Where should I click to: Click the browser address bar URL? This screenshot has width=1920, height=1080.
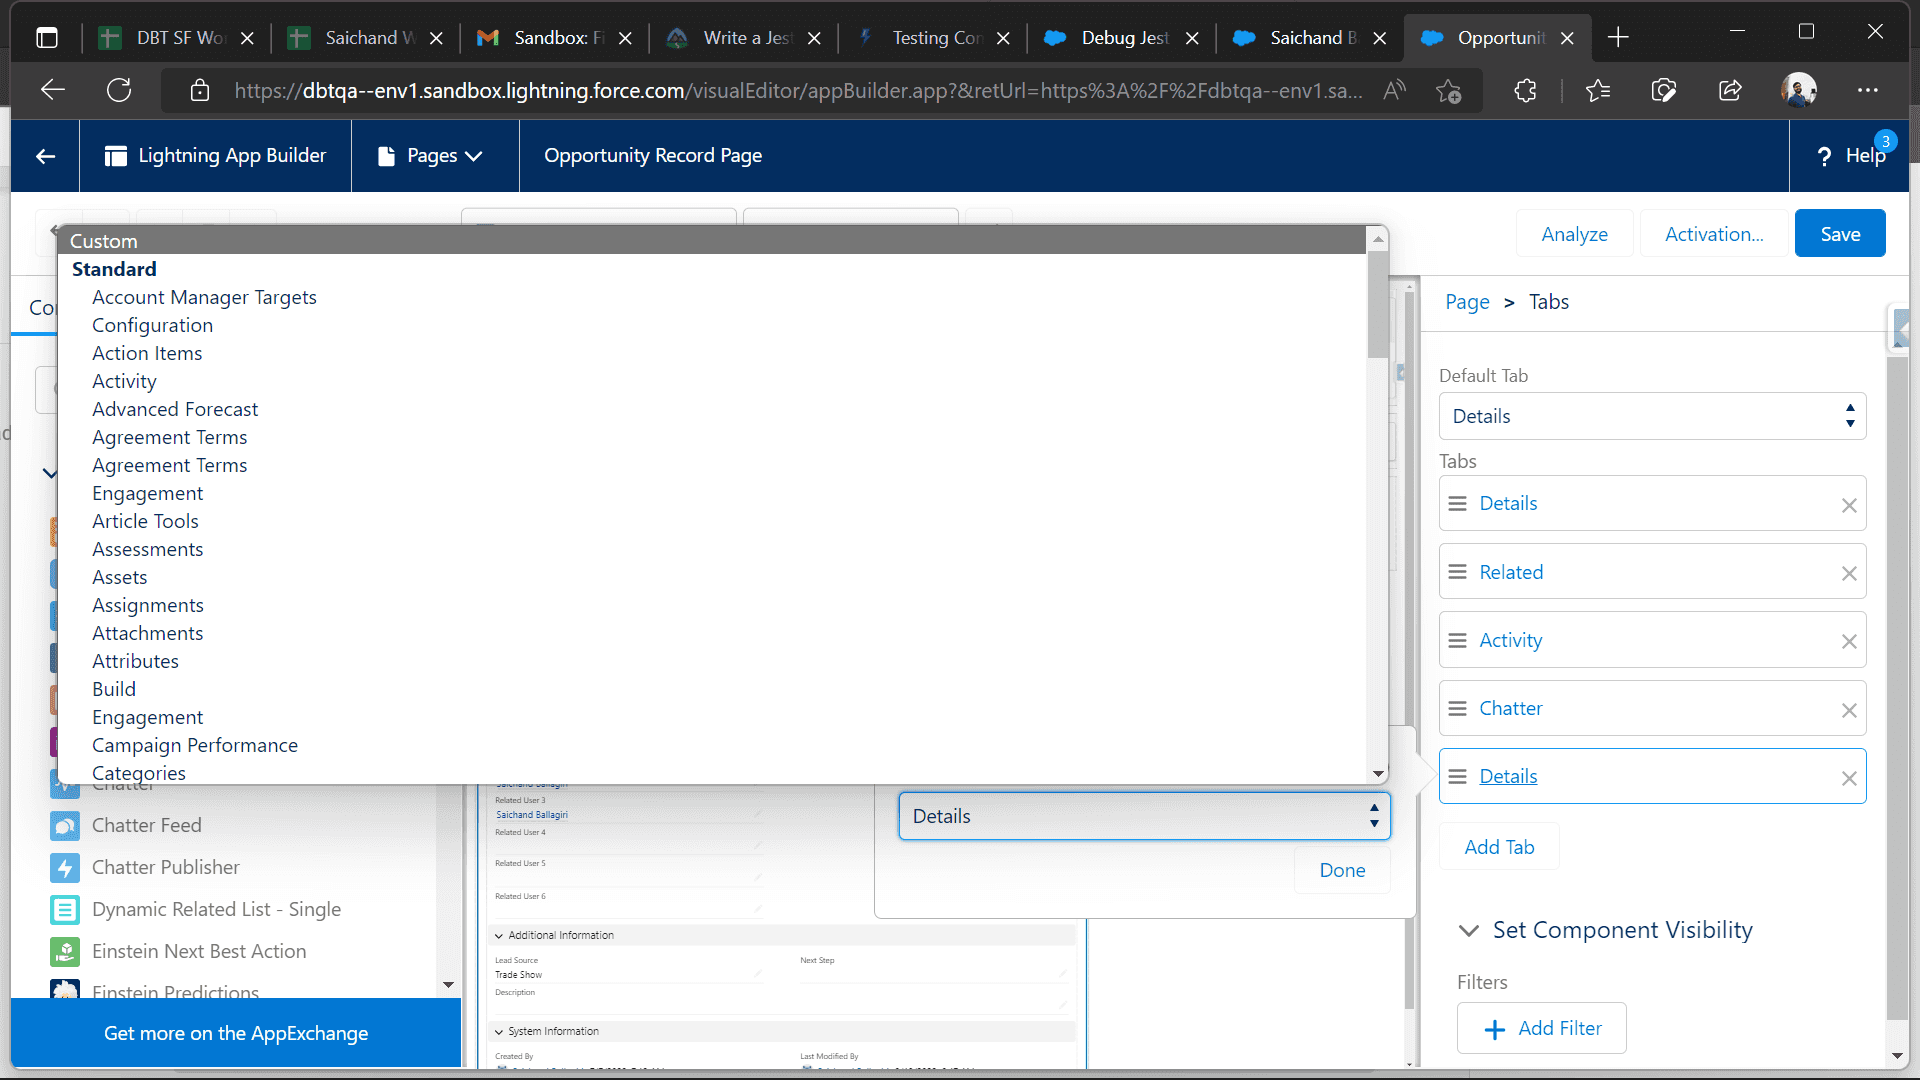pyautogui.click(x=798, y=91)
